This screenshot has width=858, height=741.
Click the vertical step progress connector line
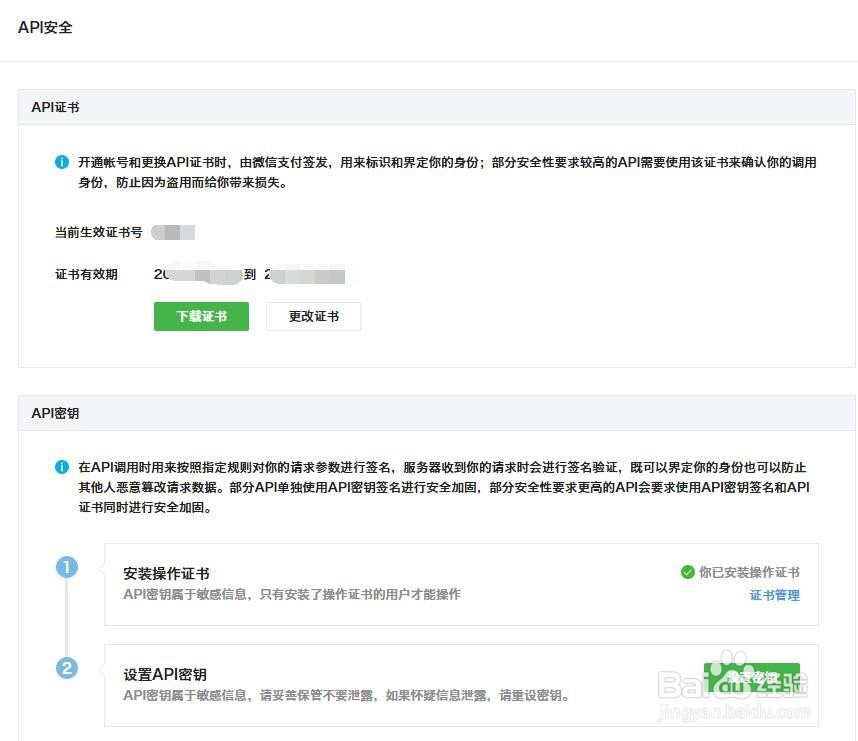67,618
